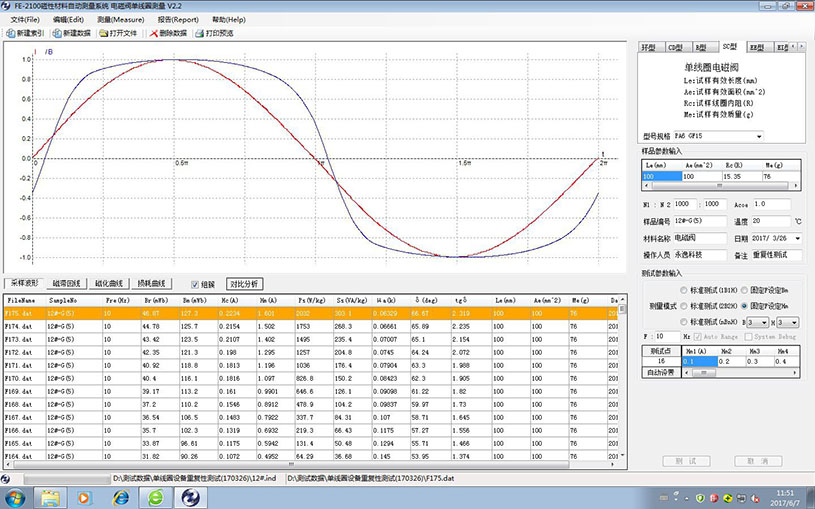This screenshot has width=815, height=509.
Task: Click the red circular tray icon
Action: (714, 498)
